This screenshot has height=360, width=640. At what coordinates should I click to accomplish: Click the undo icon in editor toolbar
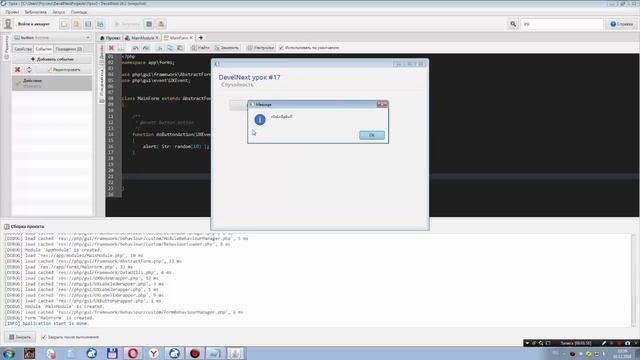(136, 48)
